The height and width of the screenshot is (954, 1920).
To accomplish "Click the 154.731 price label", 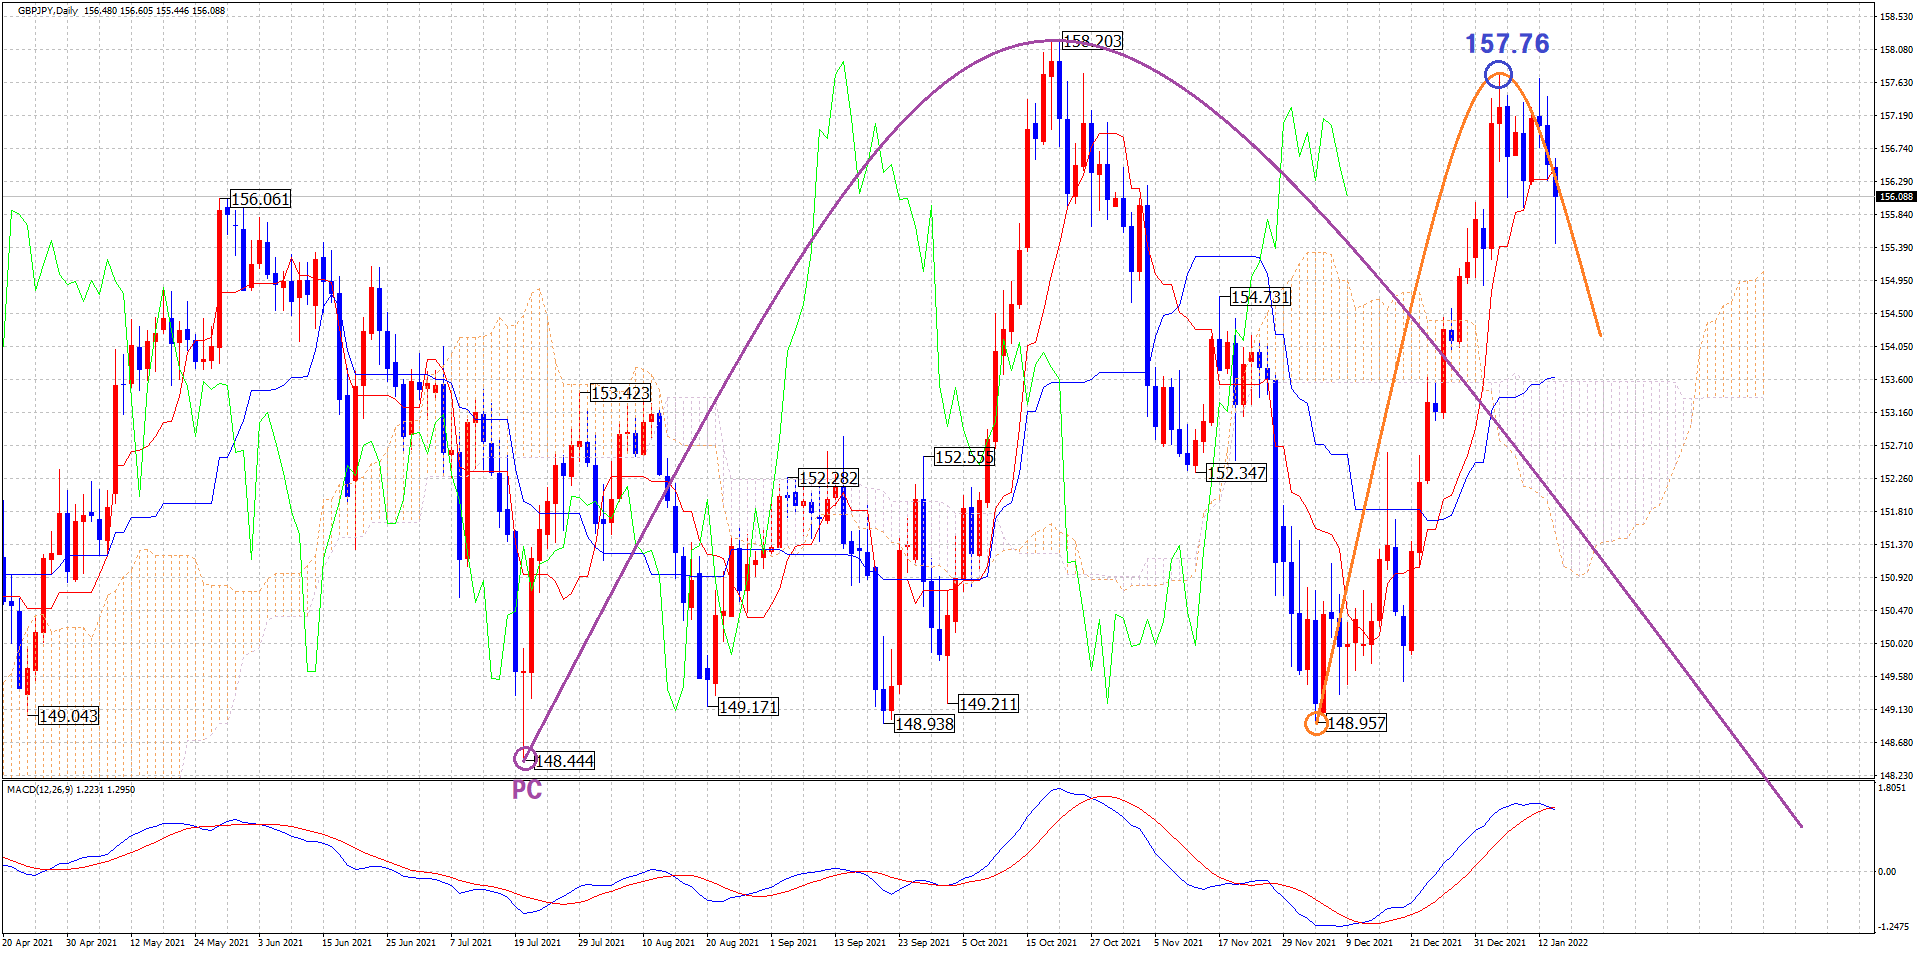I will coord(1260,297).
